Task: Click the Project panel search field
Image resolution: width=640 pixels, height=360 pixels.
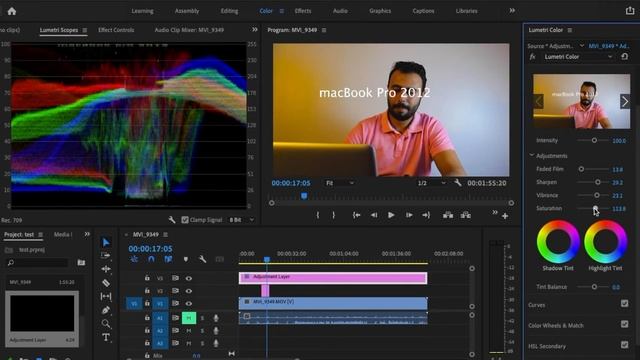Action: [38, 262]
